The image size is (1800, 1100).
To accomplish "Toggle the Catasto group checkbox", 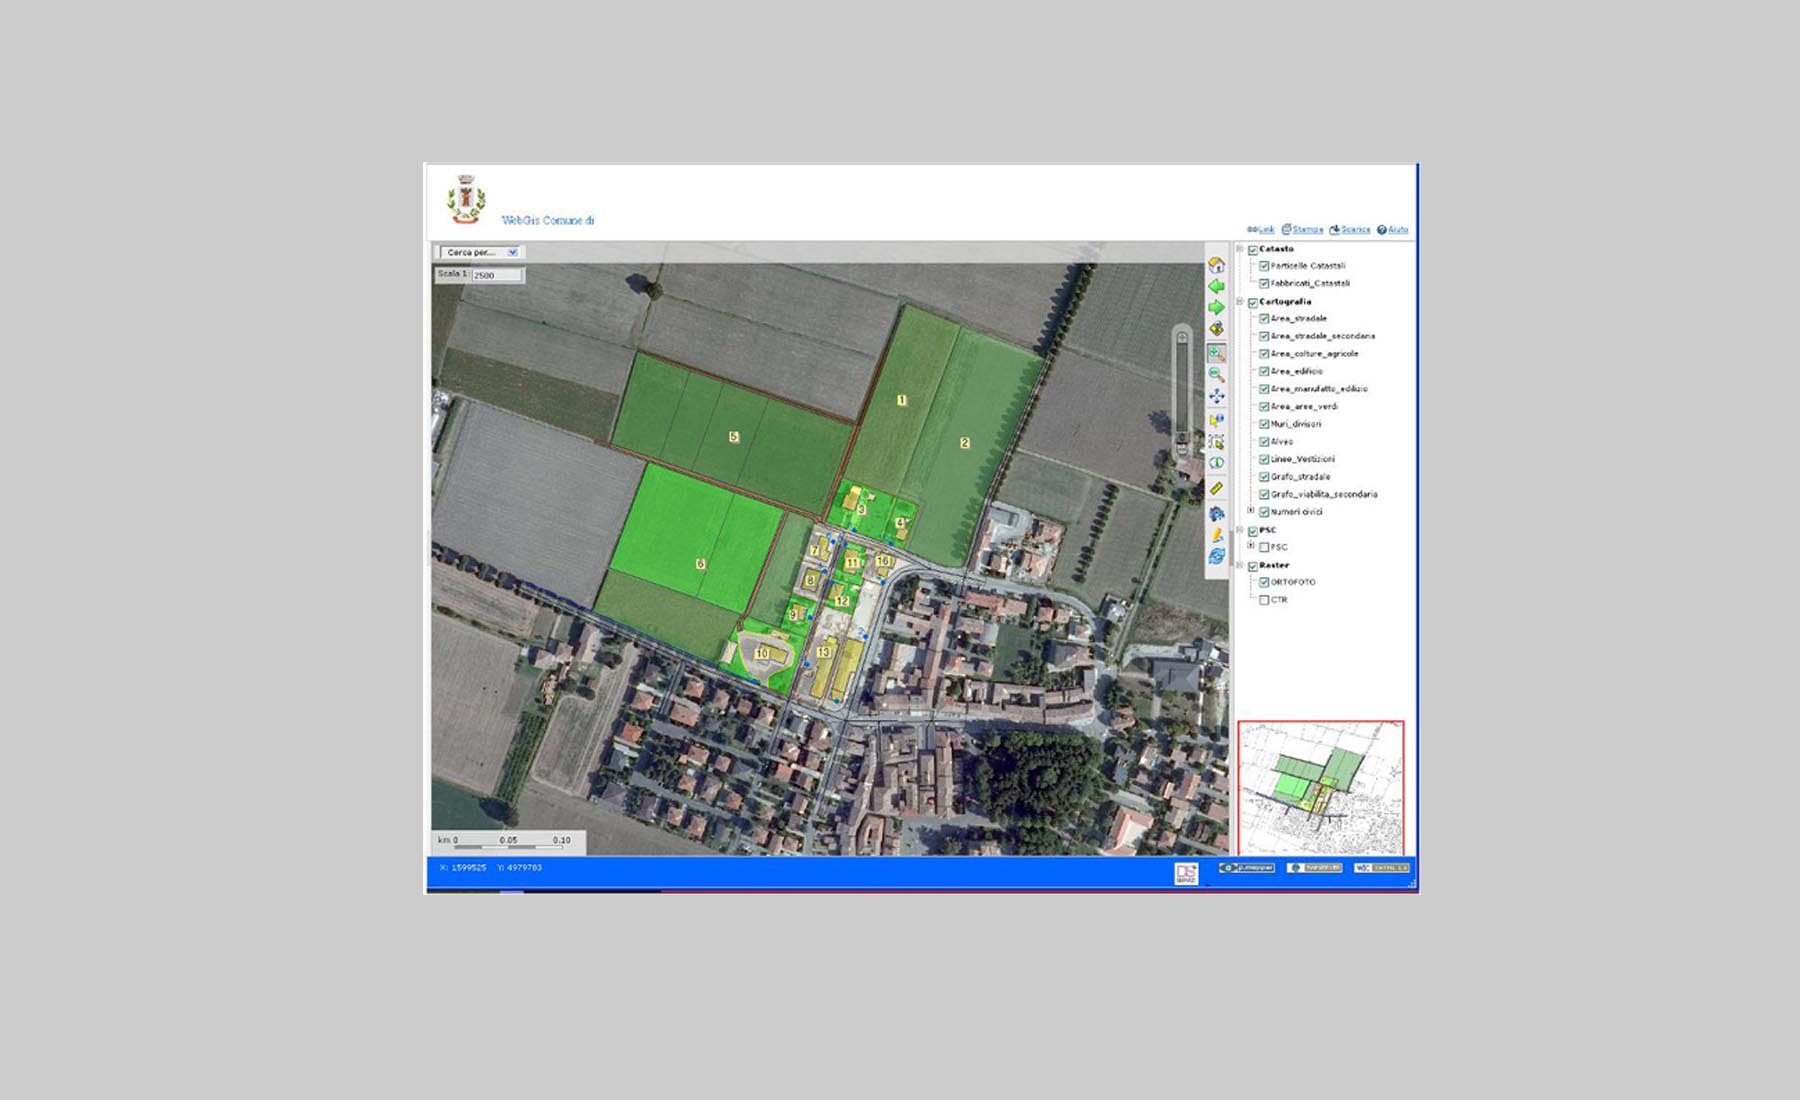I will click(1252, 250).
